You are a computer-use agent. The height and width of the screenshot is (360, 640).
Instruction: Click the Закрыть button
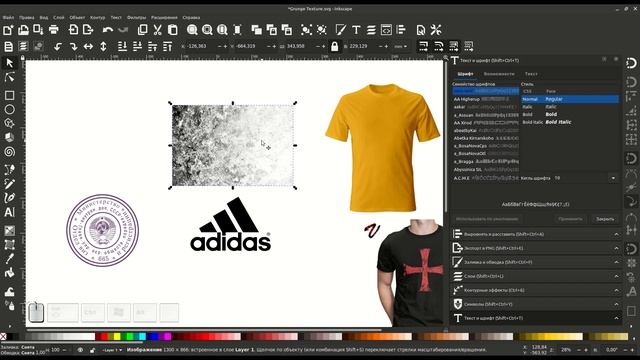pyautogui.click(x=605, y=219)
